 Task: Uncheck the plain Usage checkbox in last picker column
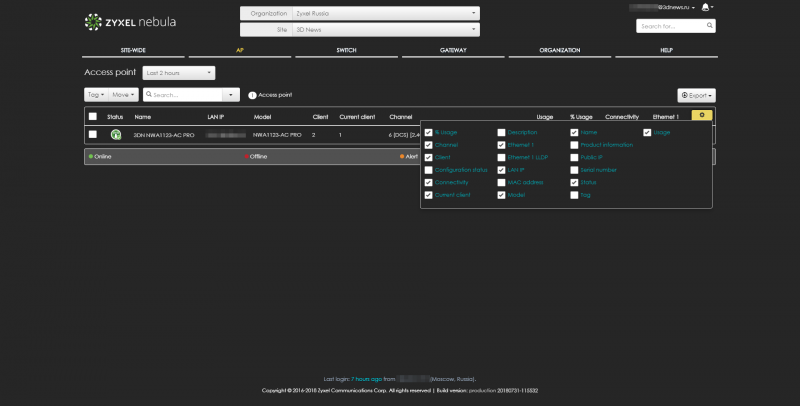pos(647,133)
